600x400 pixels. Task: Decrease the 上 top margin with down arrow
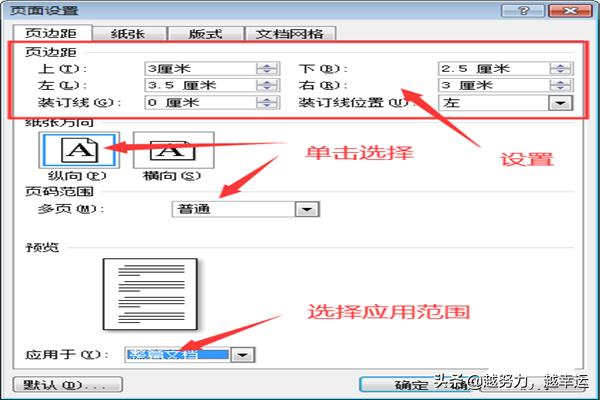(267, 72)
